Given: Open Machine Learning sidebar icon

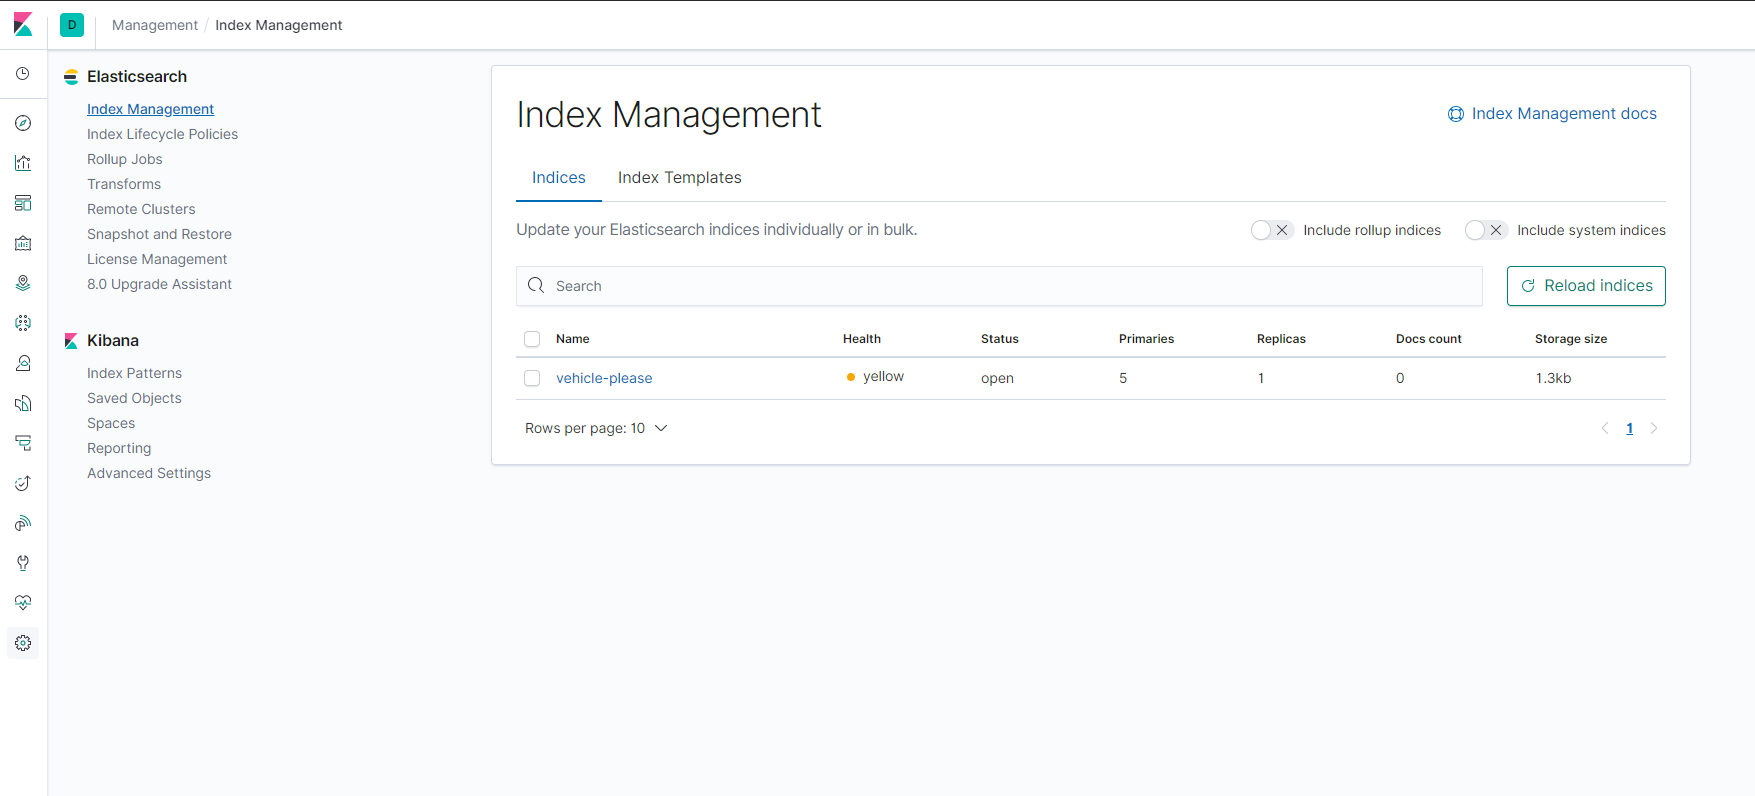Looking at the screenshot, I should [x=23, y=323].
